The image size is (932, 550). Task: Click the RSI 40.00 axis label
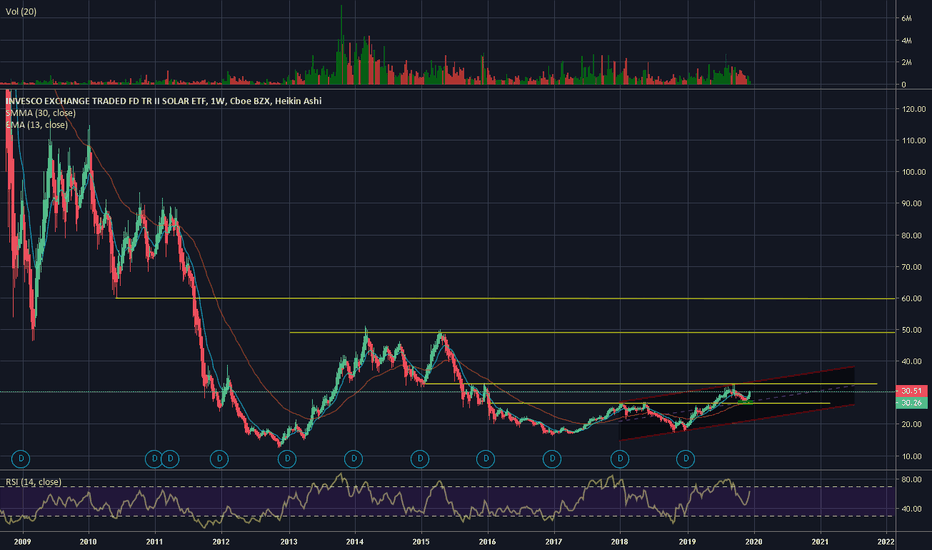click(914, 509)
